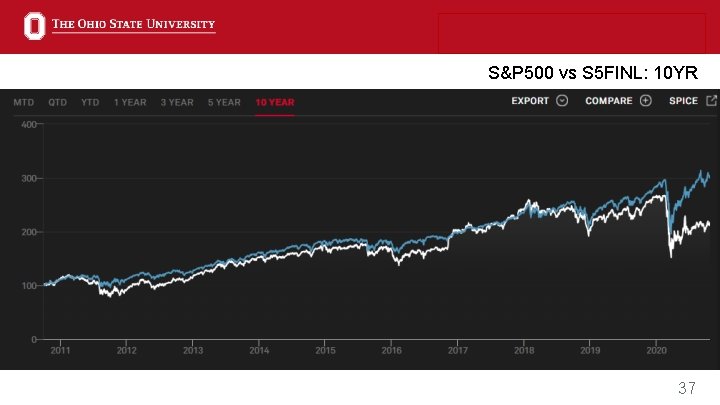Viewport: 720px width, 405px height.
Task: Click the 0 y-axis label
Action: [x=34, y=339]
